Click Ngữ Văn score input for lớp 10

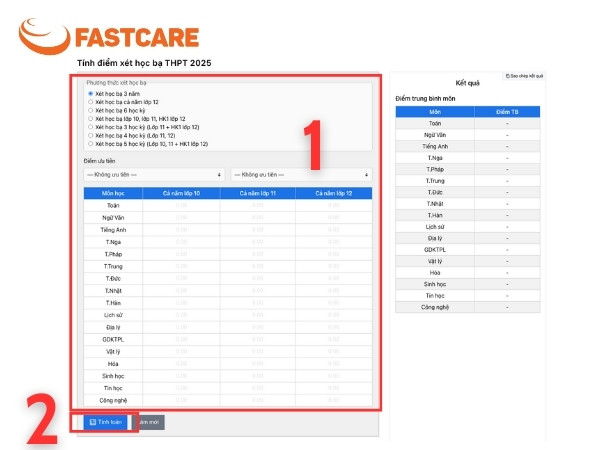coord(181,217)
